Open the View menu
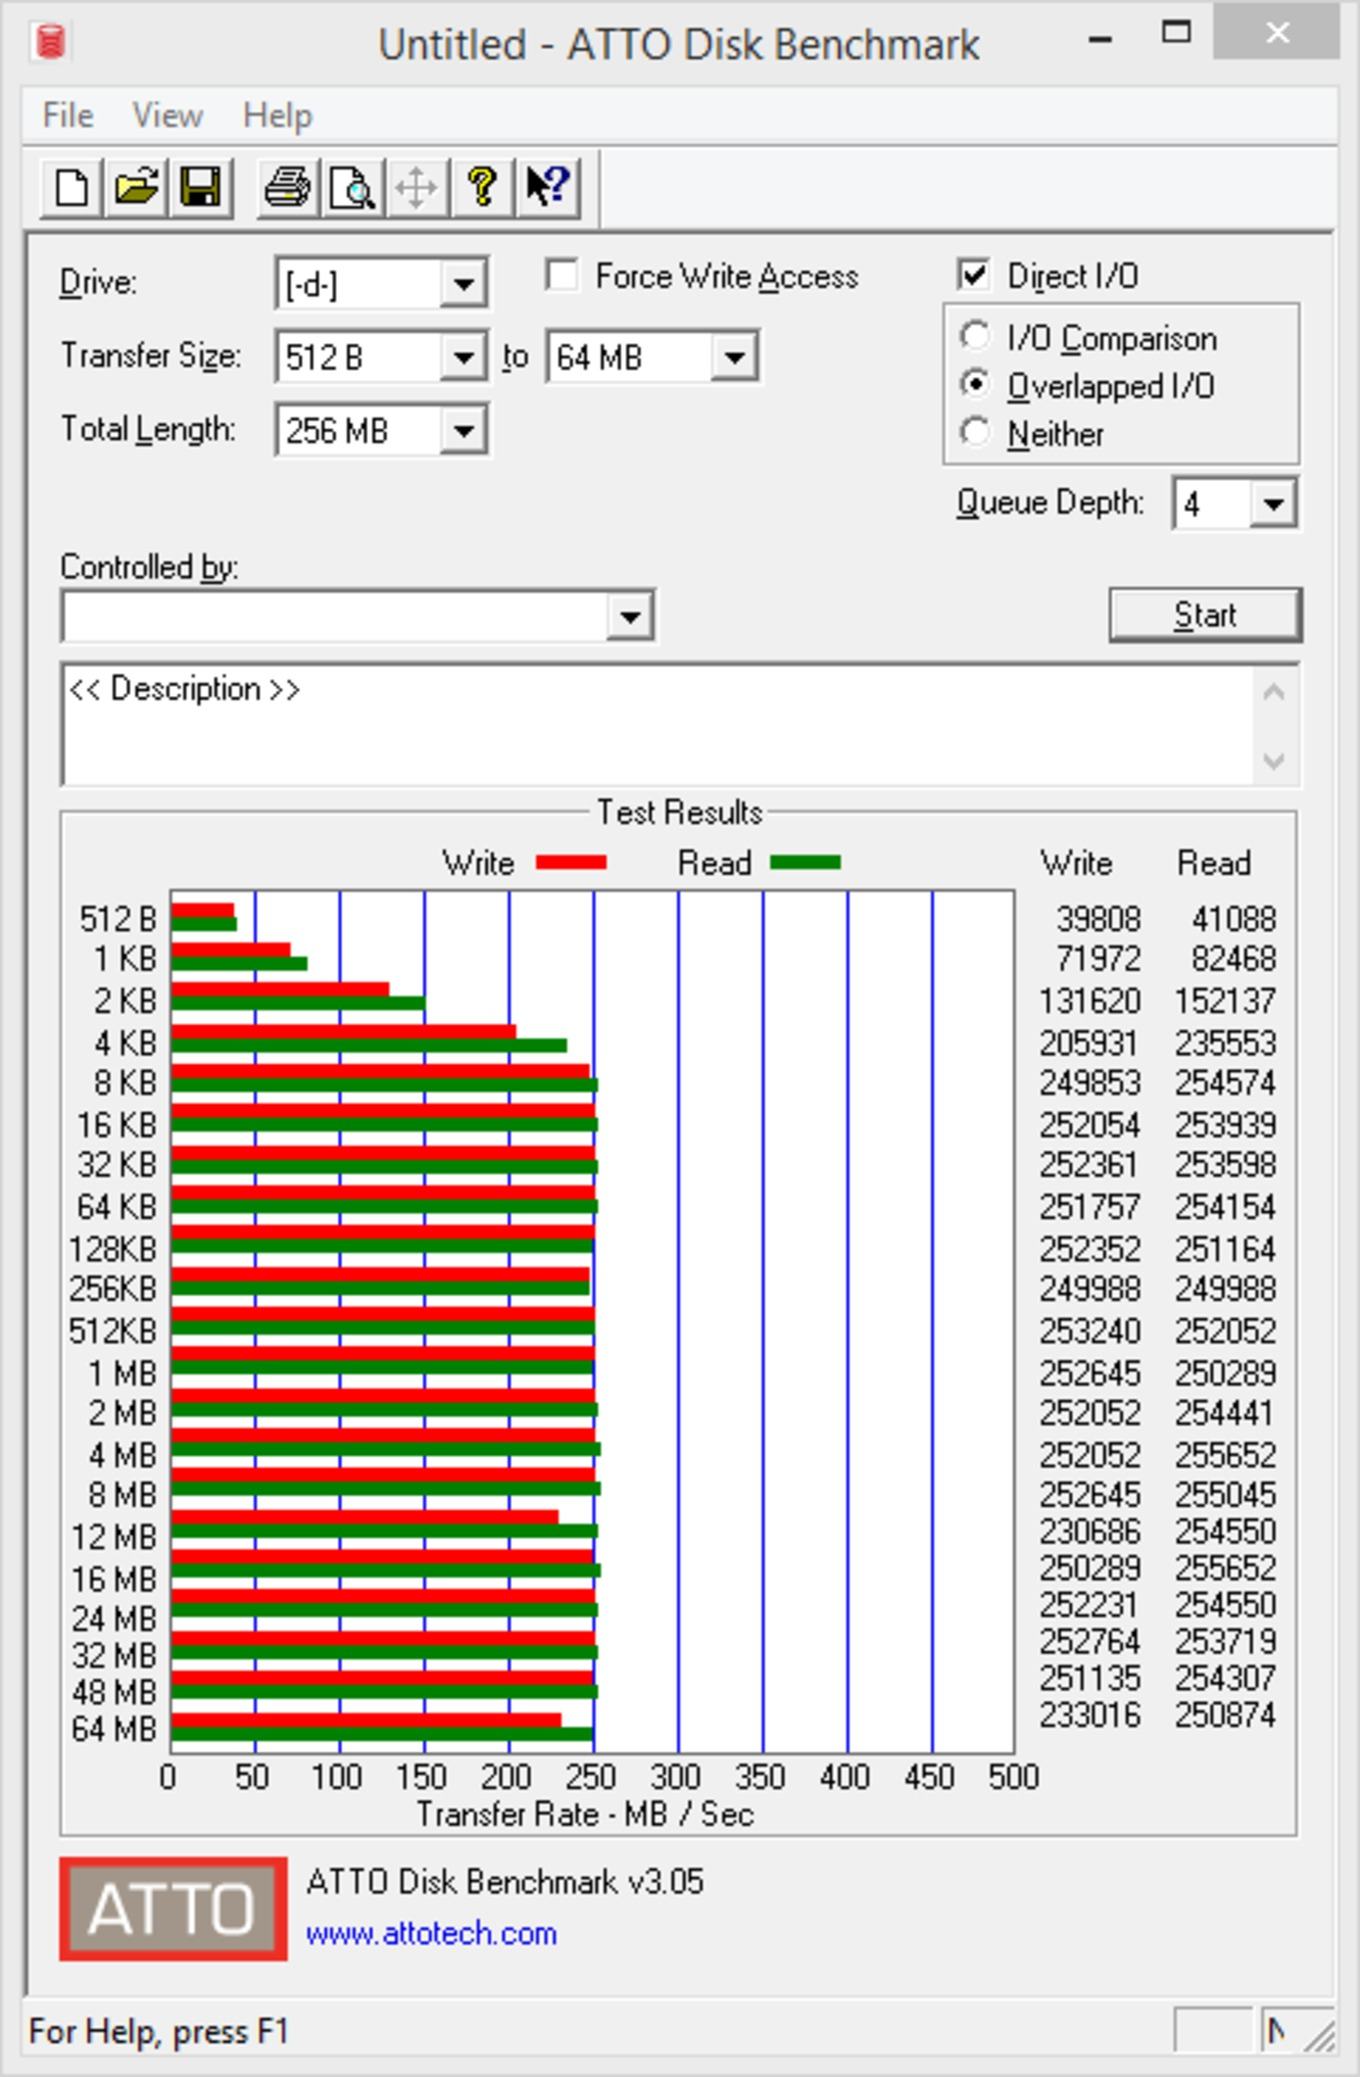 (167, 116)
